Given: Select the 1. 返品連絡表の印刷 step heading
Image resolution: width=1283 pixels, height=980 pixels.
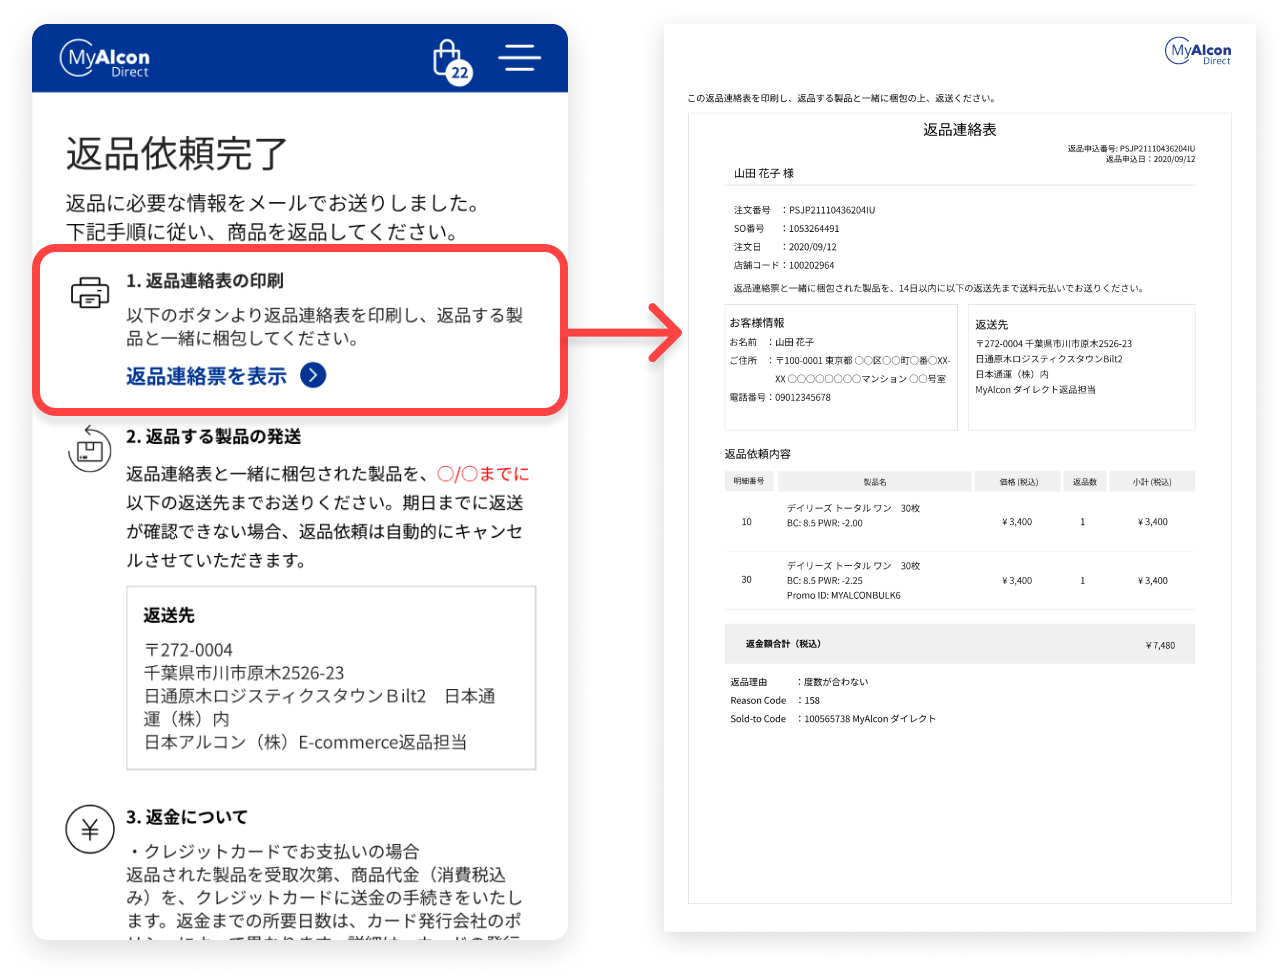Looking at the screenshot, I should [x=211, y=281].
